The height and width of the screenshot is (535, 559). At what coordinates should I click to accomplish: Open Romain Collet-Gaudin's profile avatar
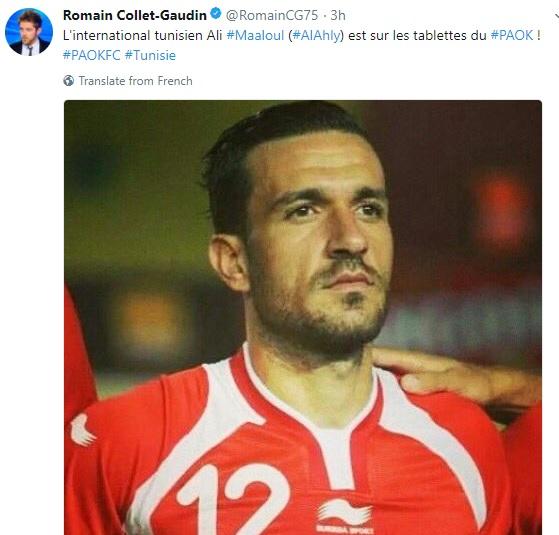[29, 32]
